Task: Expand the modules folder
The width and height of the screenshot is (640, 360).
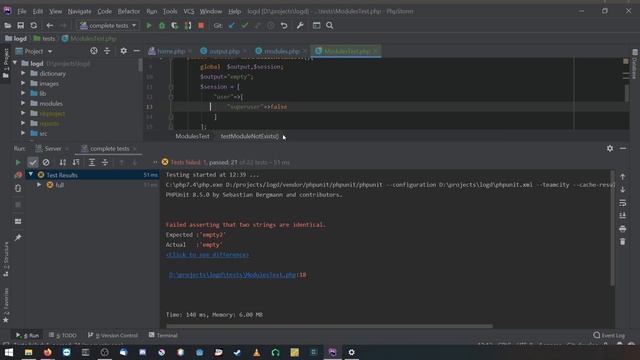Action: pos(23,103)
